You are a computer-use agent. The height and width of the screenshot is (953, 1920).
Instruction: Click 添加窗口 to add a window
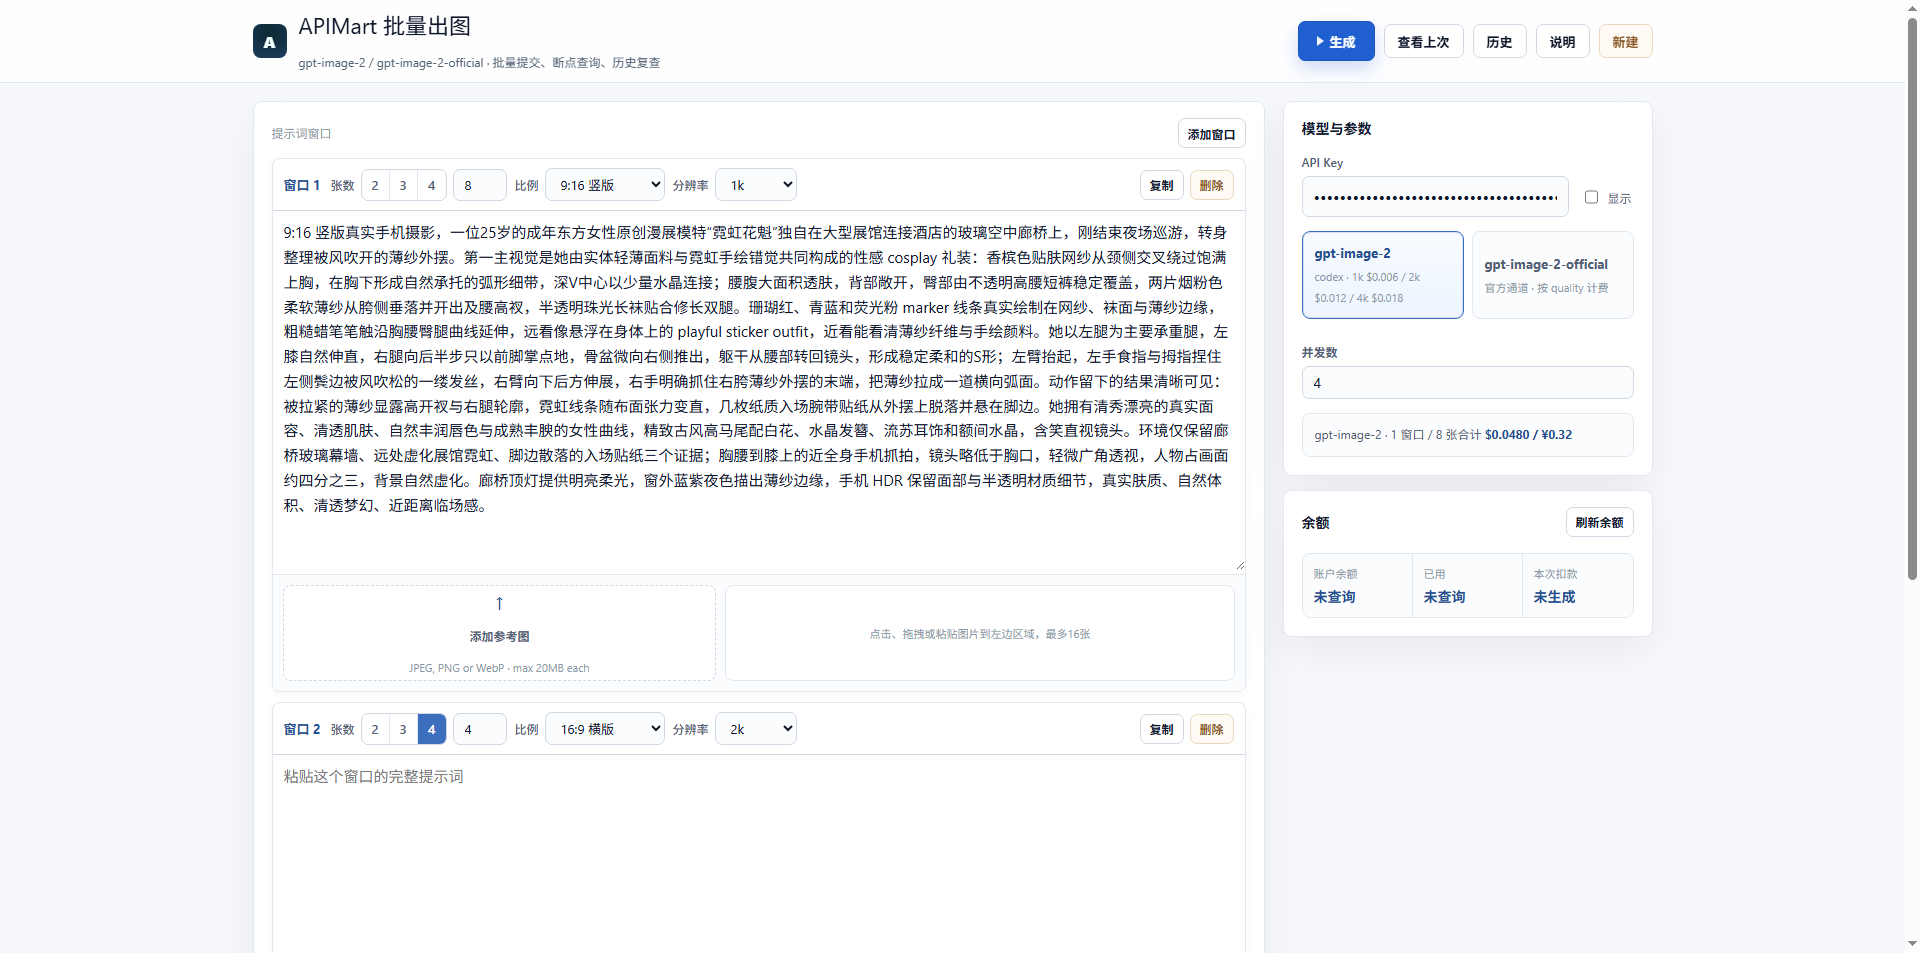pos(1211,134)
